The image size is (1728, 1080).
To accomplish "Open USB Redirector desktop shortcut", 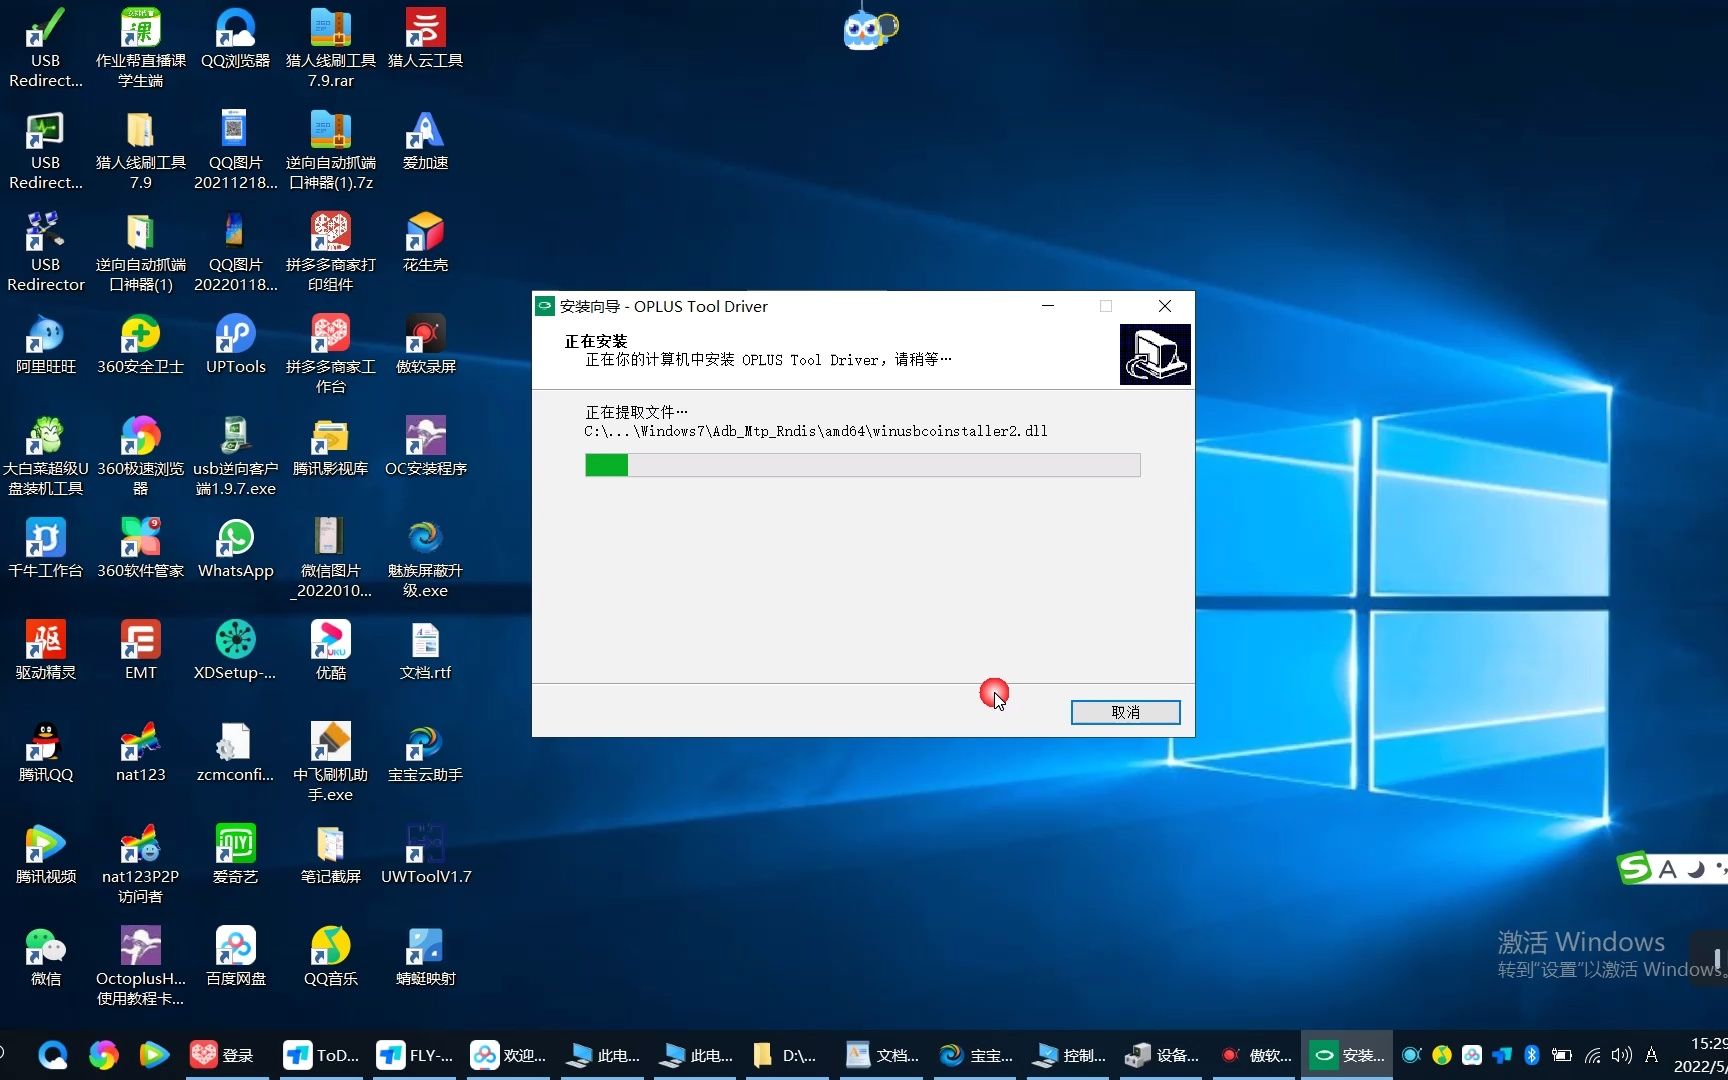I will (x=45, y=252).
